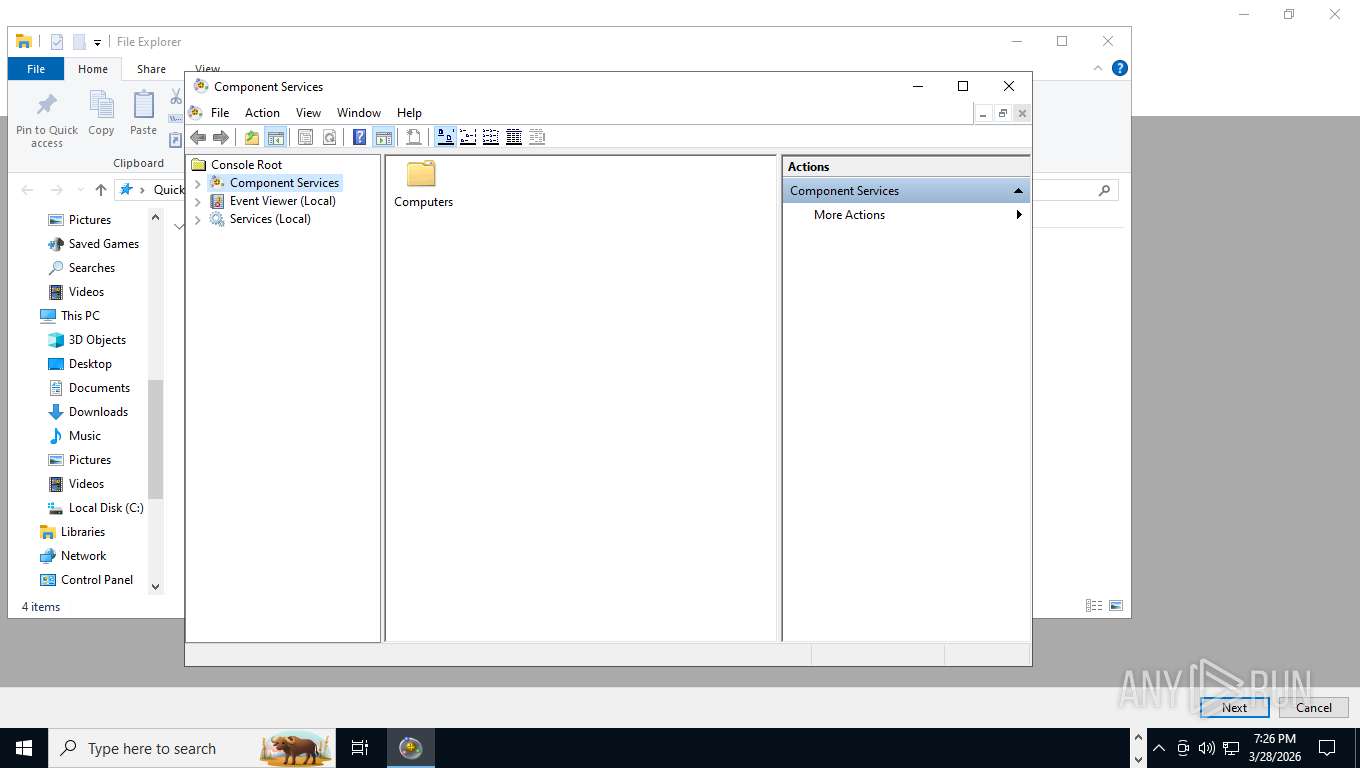Open the Help menu
Viewport: 1360px width, 768px height.
click(409, 113)
